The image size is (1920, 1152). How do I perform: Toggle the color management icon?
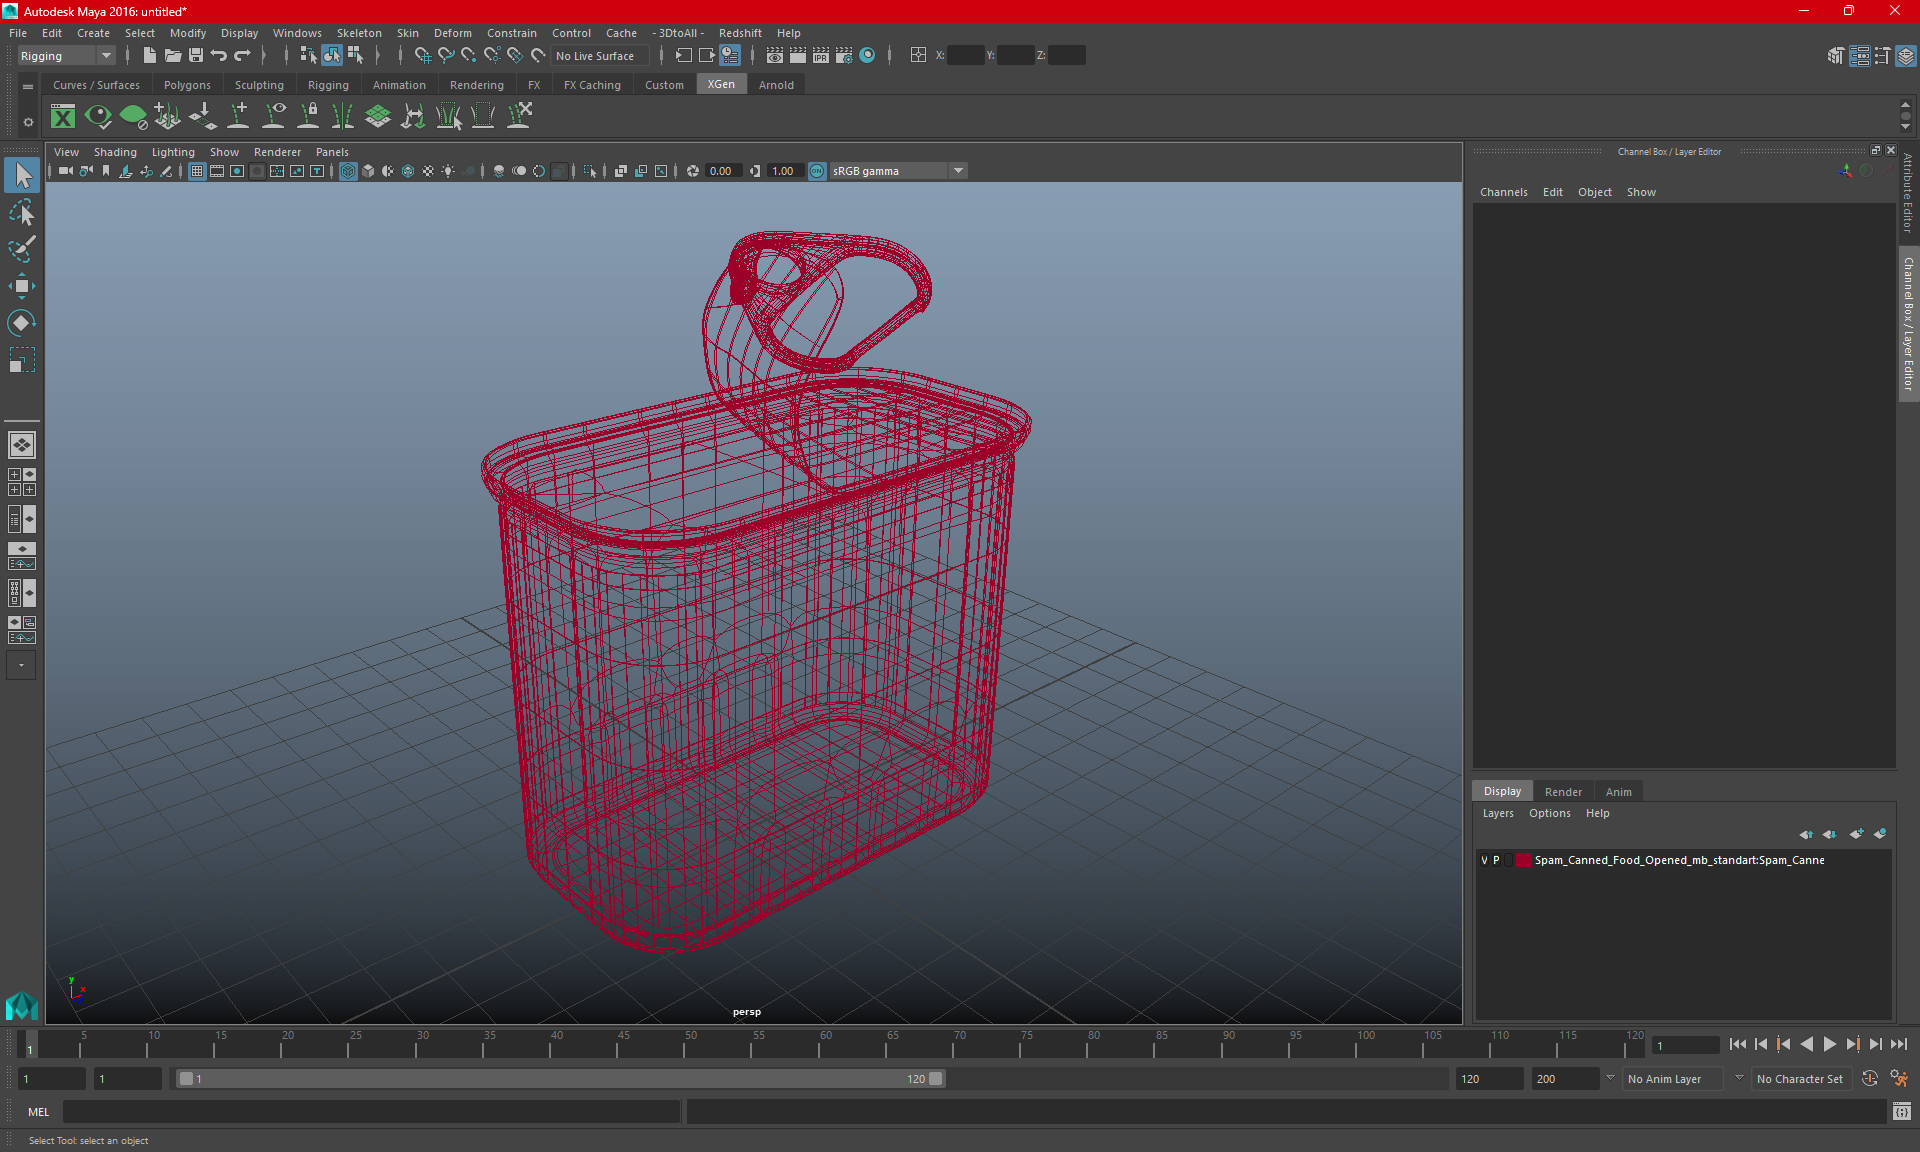point(817,171)
